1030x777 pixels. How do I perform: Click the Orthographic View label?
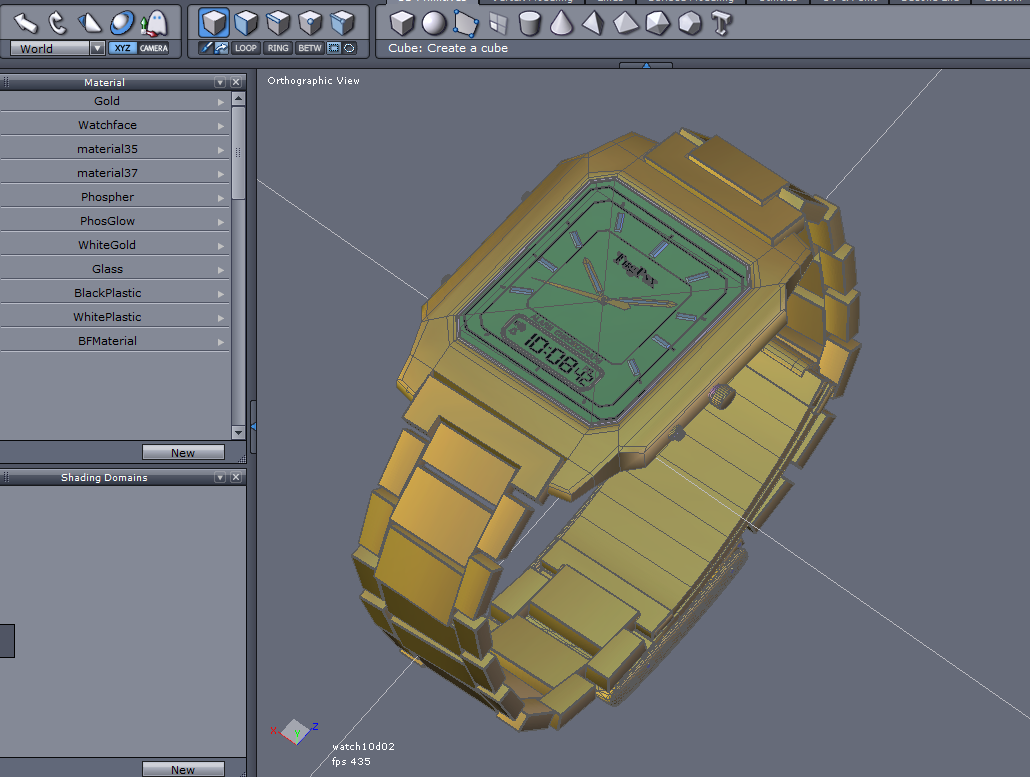point(313,80)
